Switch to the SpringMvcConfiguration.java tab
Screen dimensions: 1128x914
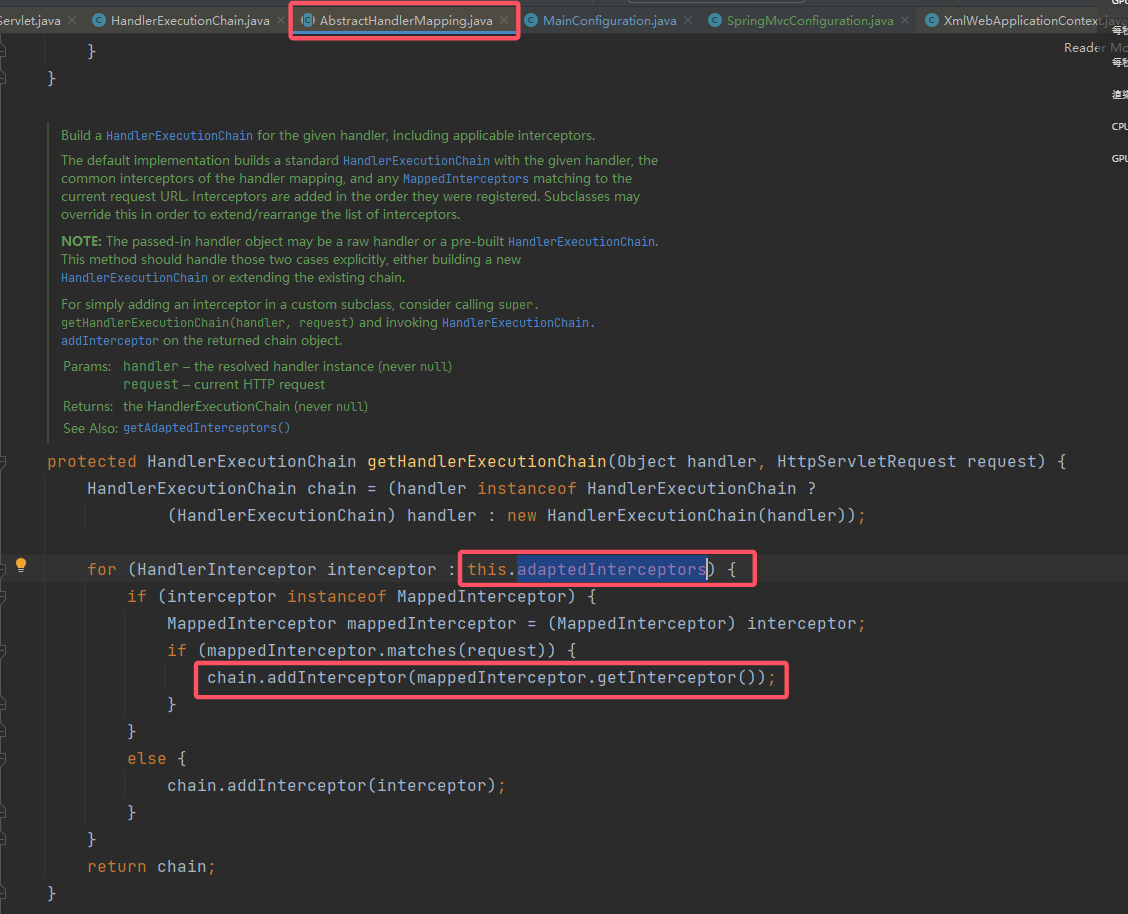pos(810,21)
